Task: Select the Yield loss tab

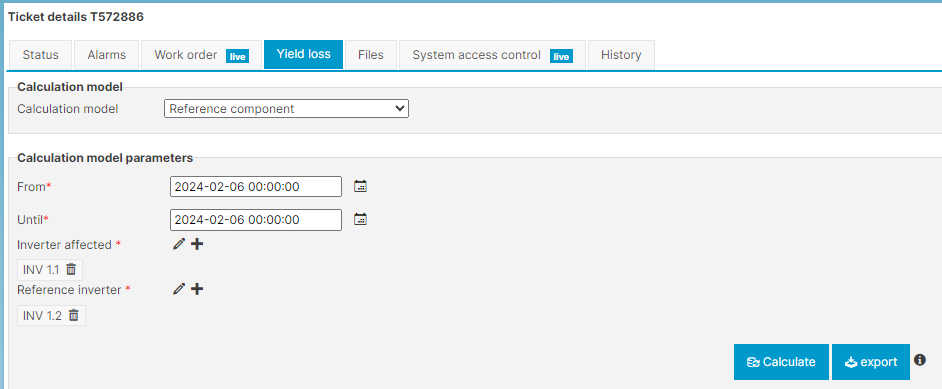Action: (x=303, y=54)
